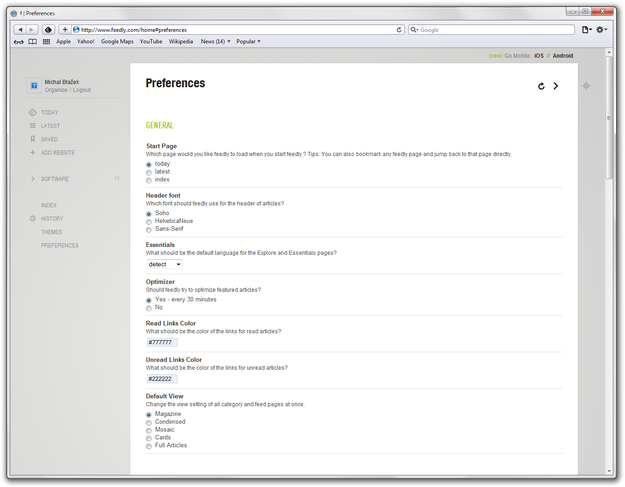The height and width of the screenshot is (487, 625).
Task: Click the Unread Links Color #222222 field
Action: click(x=162, y=379)
